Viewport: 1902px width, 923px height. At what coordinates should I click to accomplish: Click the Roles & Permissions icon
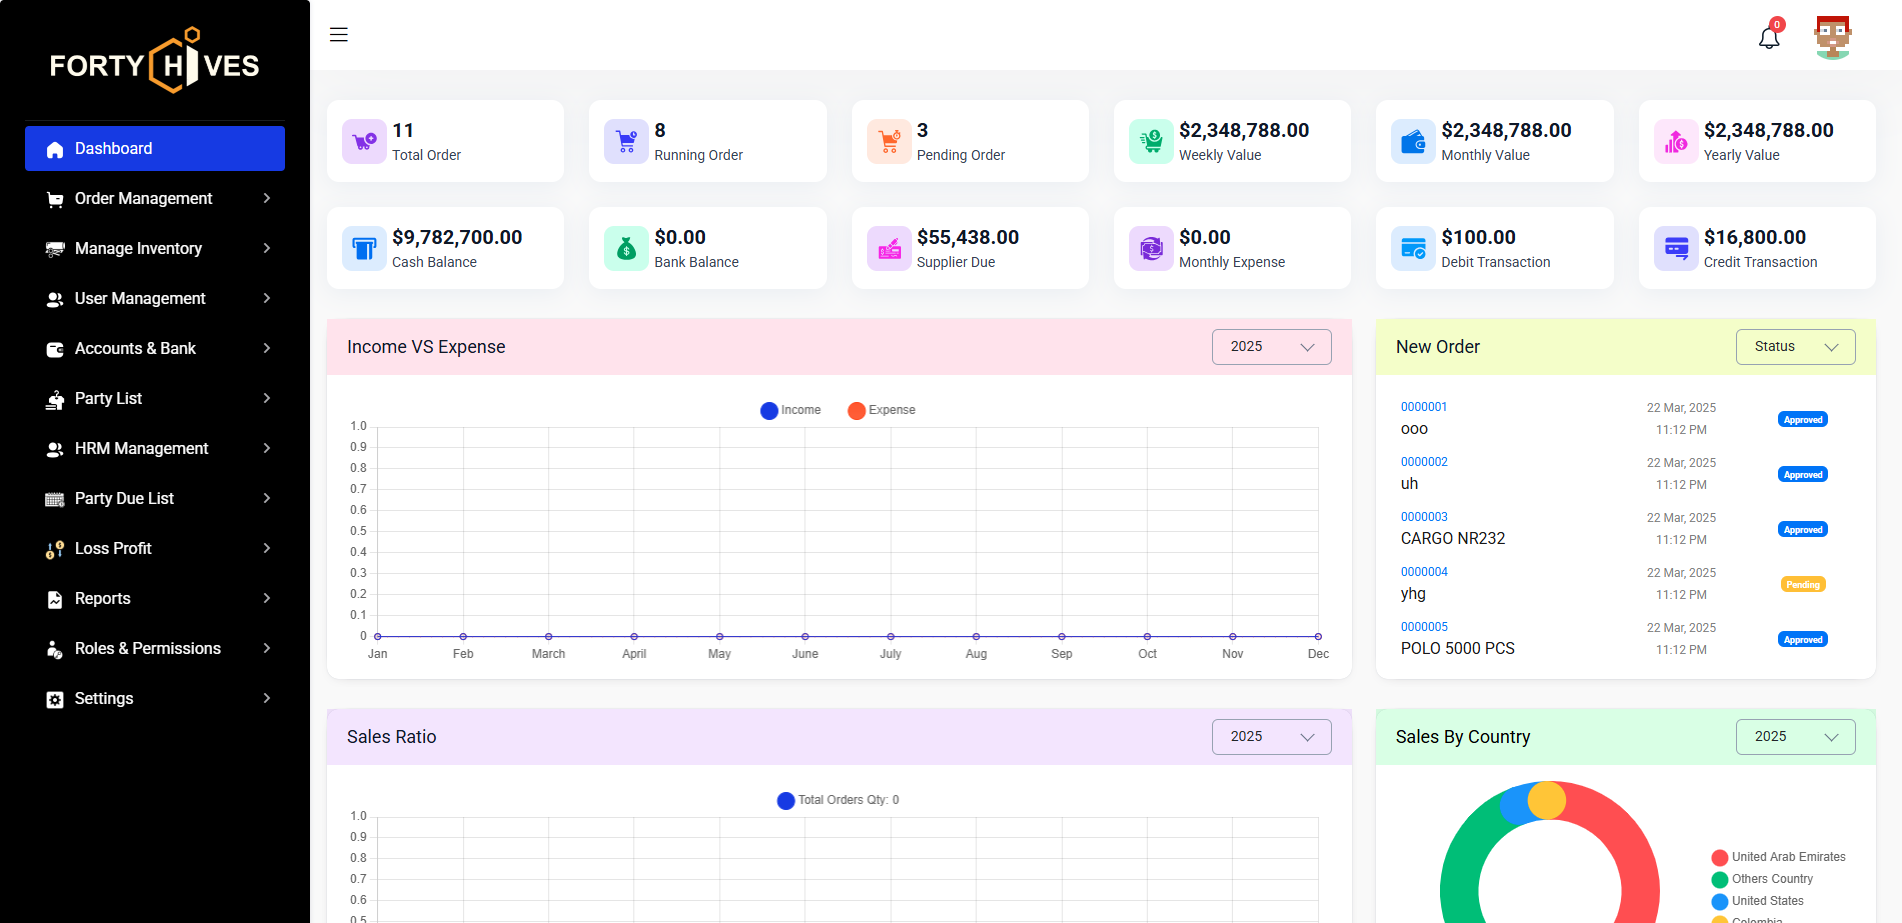[55, 649]
